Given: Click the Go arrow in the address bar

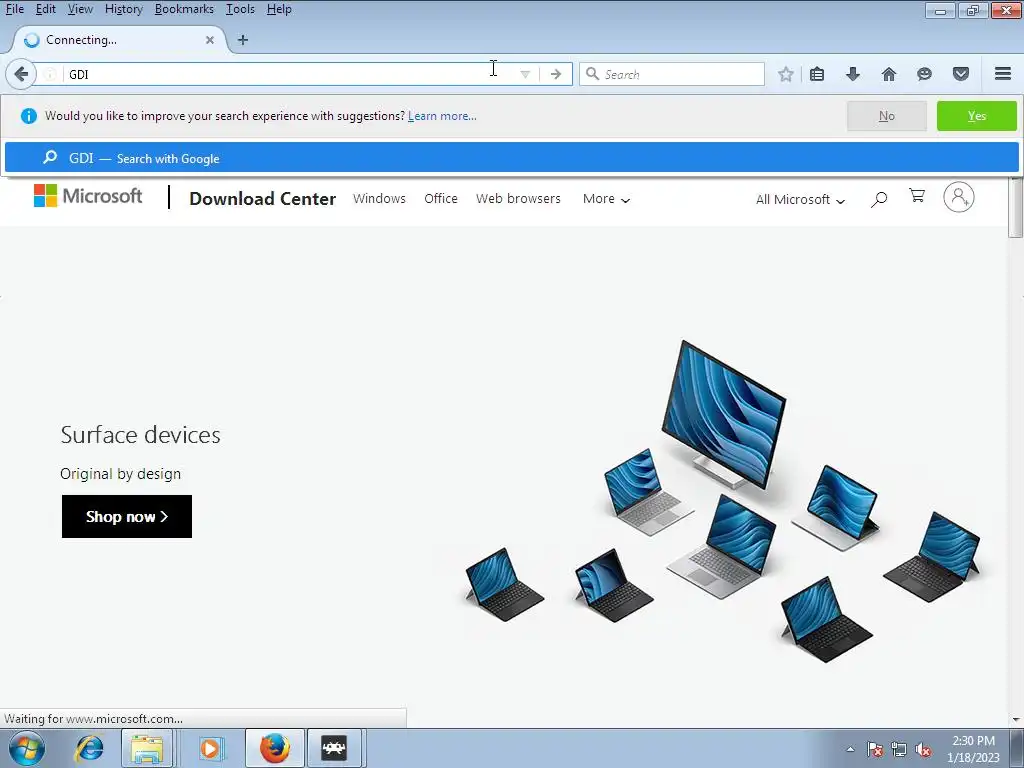Looking at the screenshot, I should click(x=556, y=74).
